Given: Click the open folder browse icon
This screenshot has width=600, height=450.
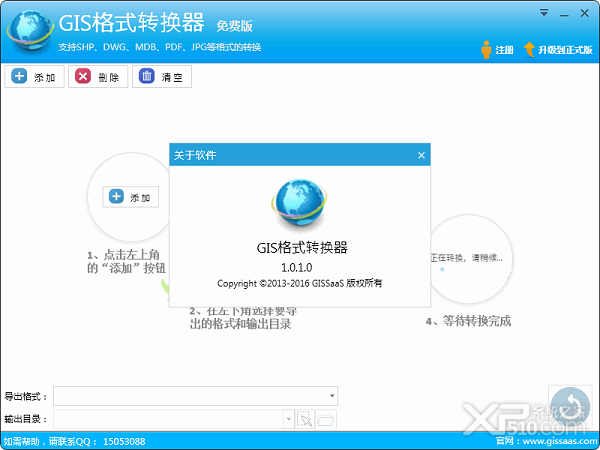Looking at the screenshot, I should tap(326, 419).
